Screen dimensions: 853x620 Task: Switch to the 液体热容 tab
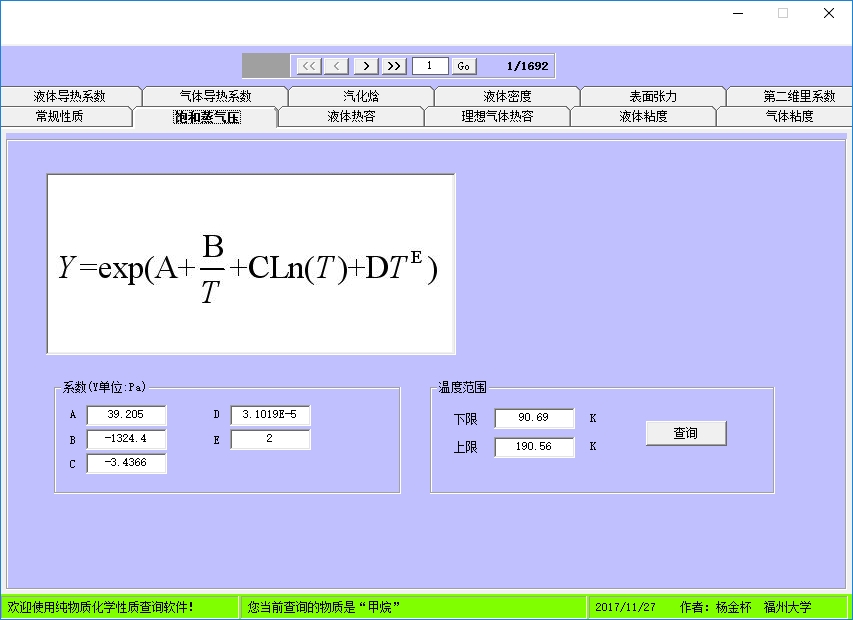coord(351,116)
